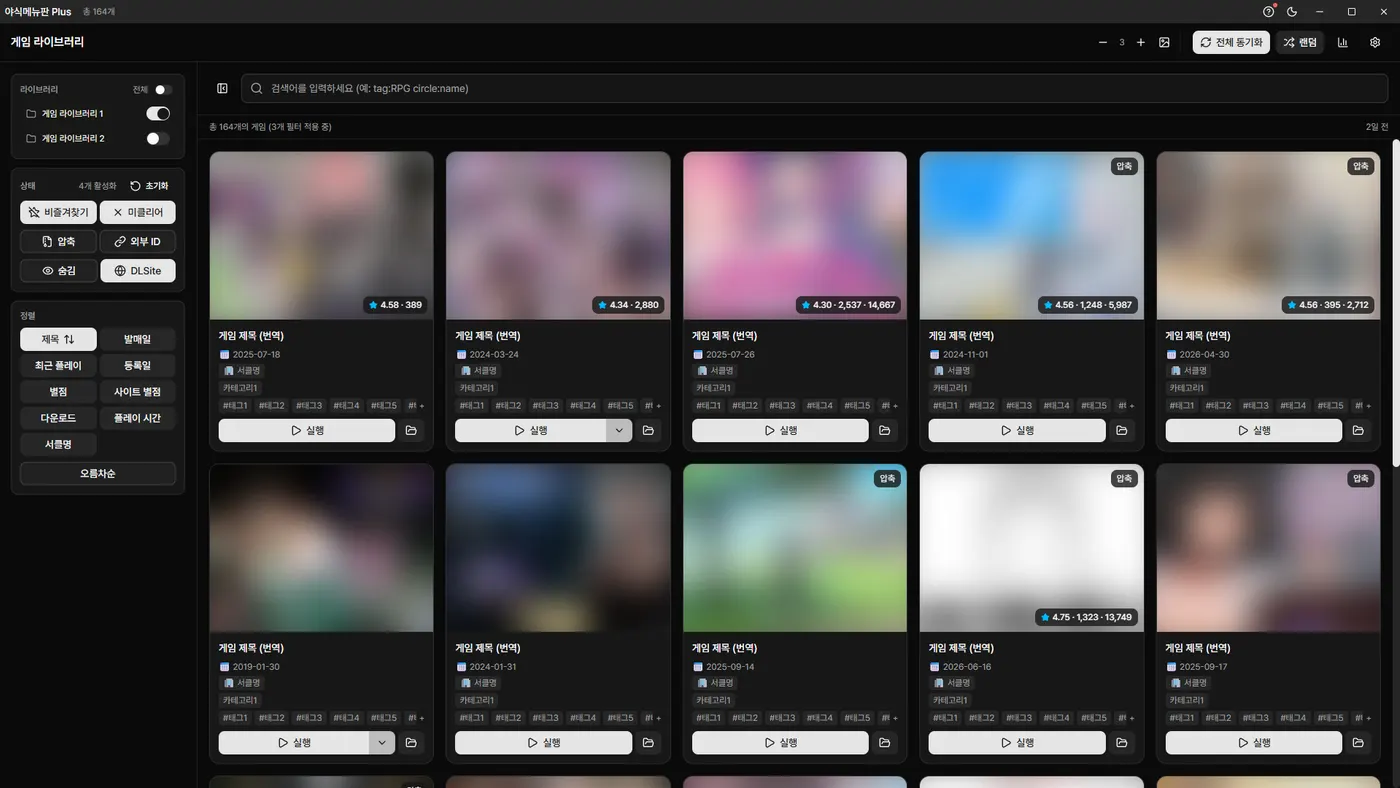Viewport: 1400px width, 788px height.
Task: Open folder of the game dated 2025-07-26
Action: 884,431
